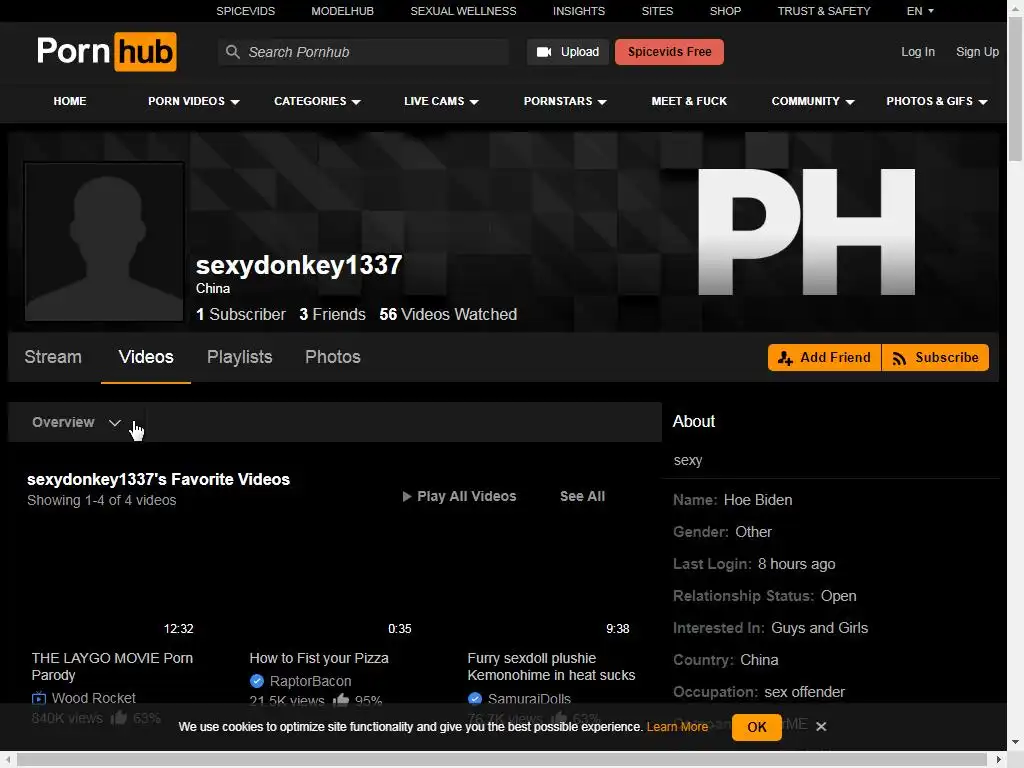Click the site logo in the header

[x=106, y=52]
